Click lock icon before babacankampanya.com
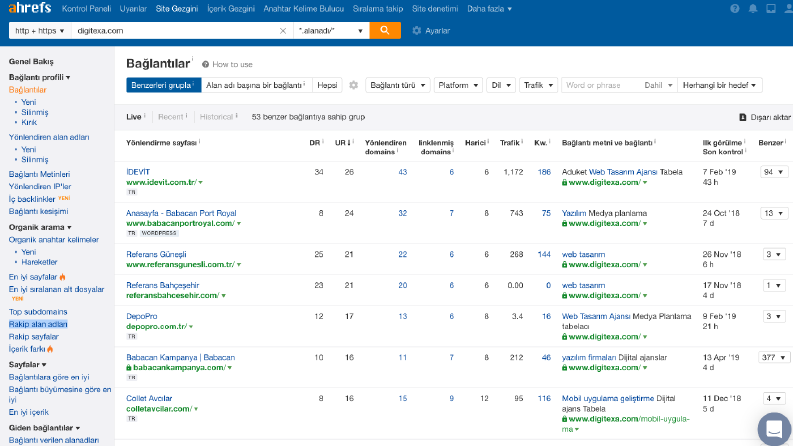This screenshot has height=446, width=793. 129,368
